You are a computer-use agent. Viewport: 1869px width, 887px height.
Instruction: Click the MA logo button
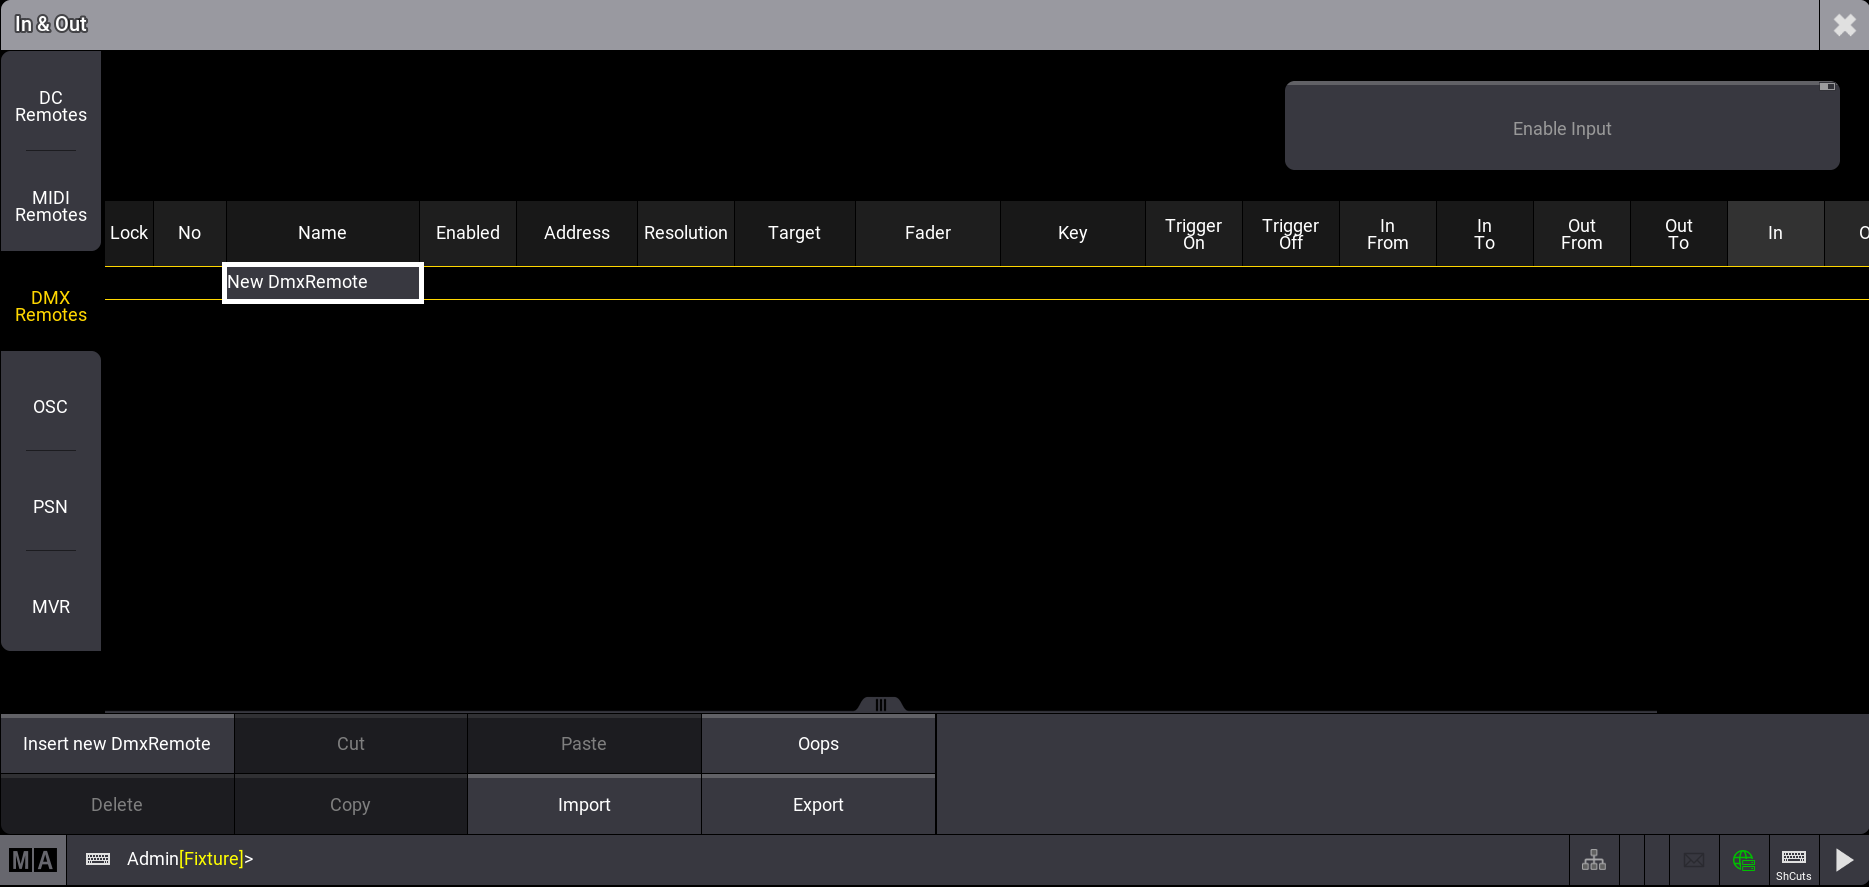pyautogui.click(x=33, y=860)
